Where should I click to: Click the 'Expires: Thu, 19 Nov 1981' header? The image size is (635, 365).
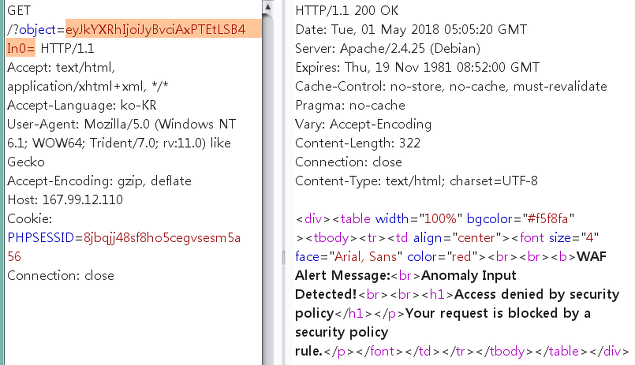coord(417,67)
